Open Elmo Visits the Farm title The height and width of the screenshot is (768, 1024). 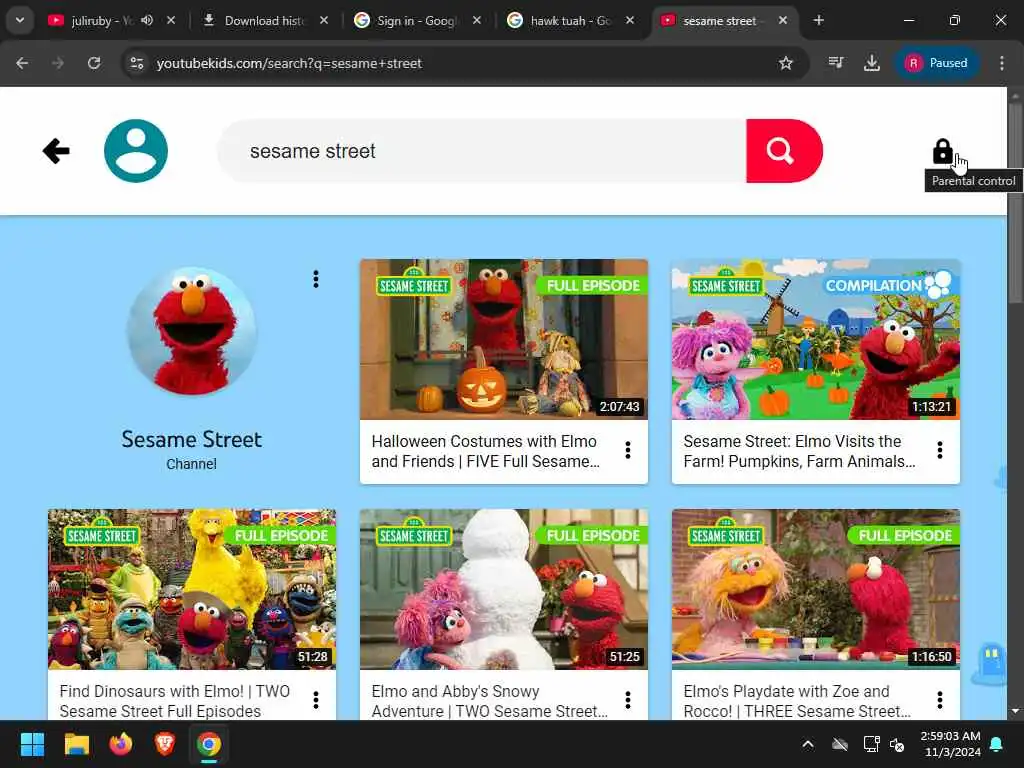798,451
